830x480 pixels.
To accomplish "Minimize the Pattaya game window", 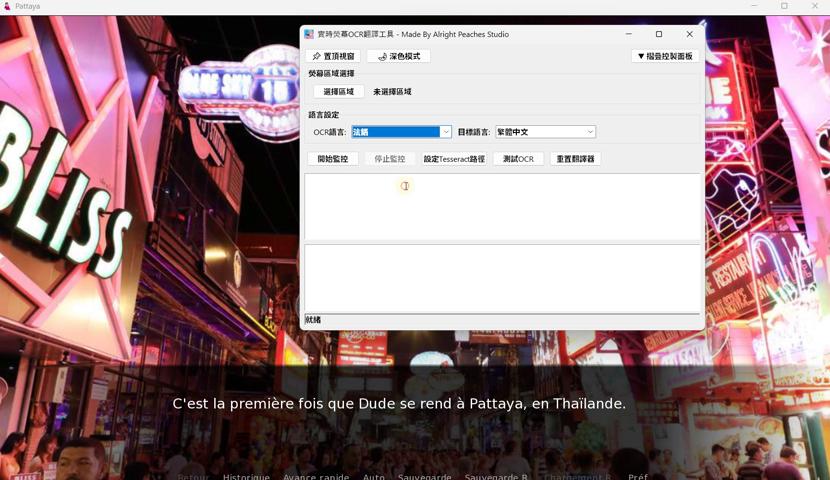I will [x=754, y=6].
